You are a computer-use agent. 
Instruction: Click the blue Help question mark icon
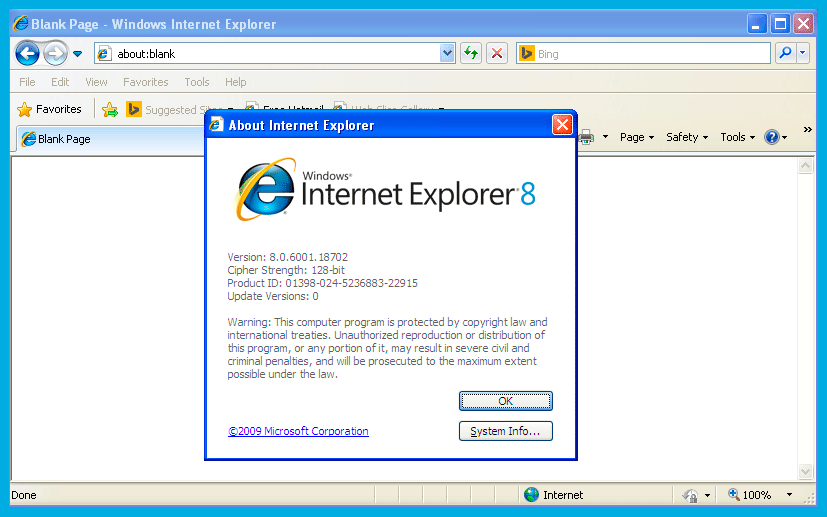(772, 137)
